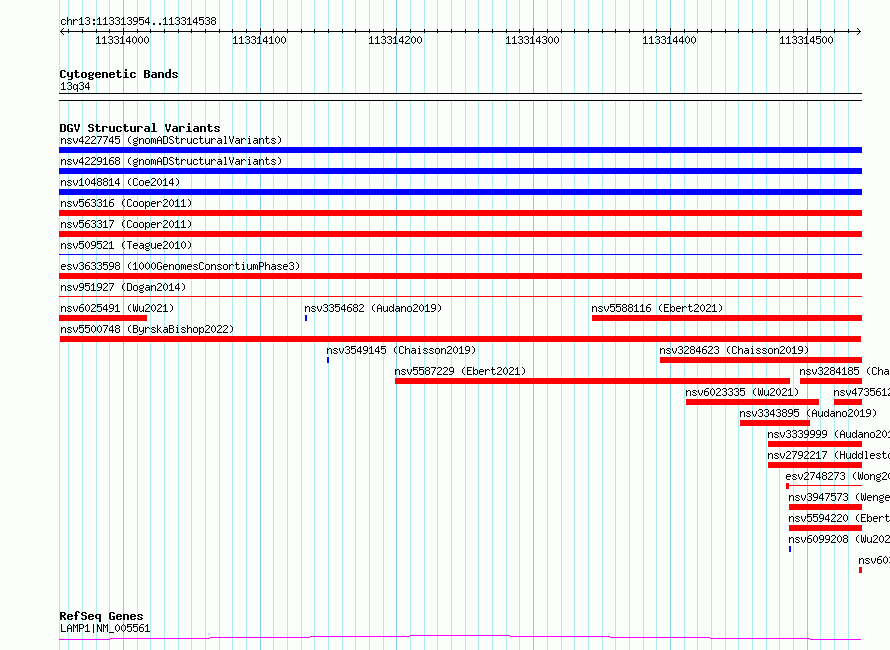The image size is (890, 650).
Task: Click the RefSeq Genes track title
Action: tap(101, 616)
